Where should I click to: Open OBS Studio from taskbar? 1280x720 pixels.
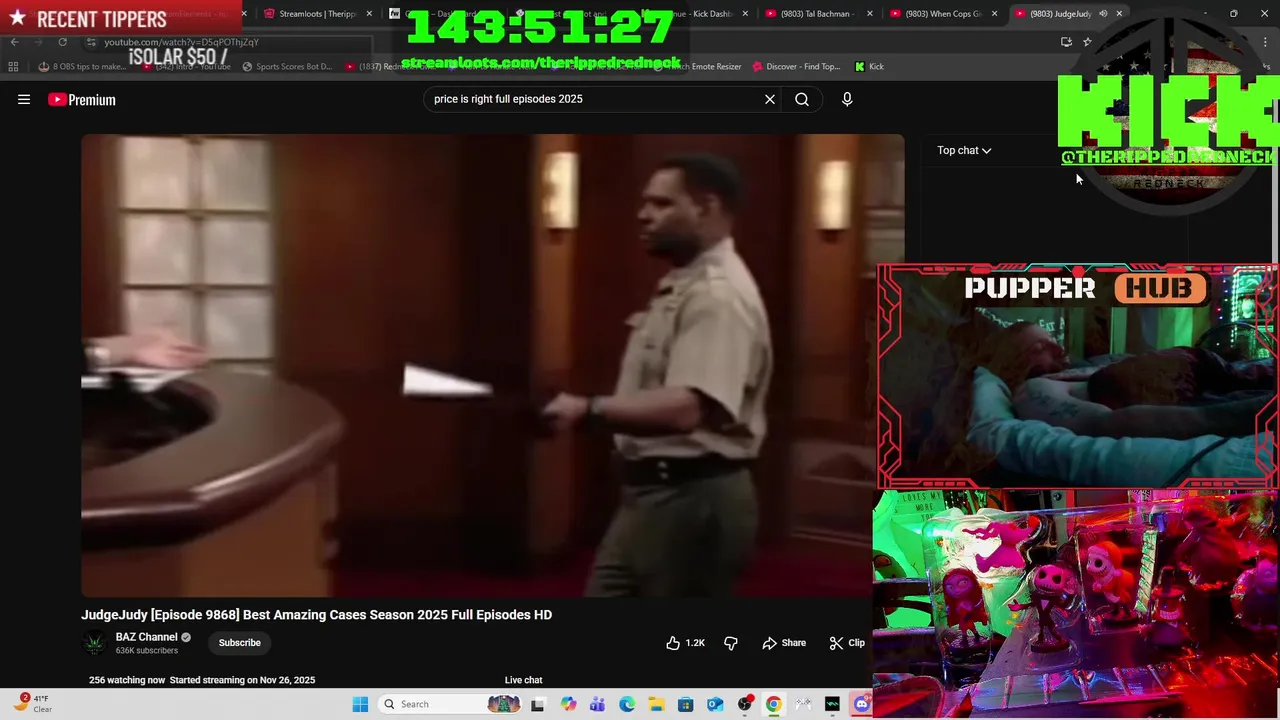pos(744,704)
